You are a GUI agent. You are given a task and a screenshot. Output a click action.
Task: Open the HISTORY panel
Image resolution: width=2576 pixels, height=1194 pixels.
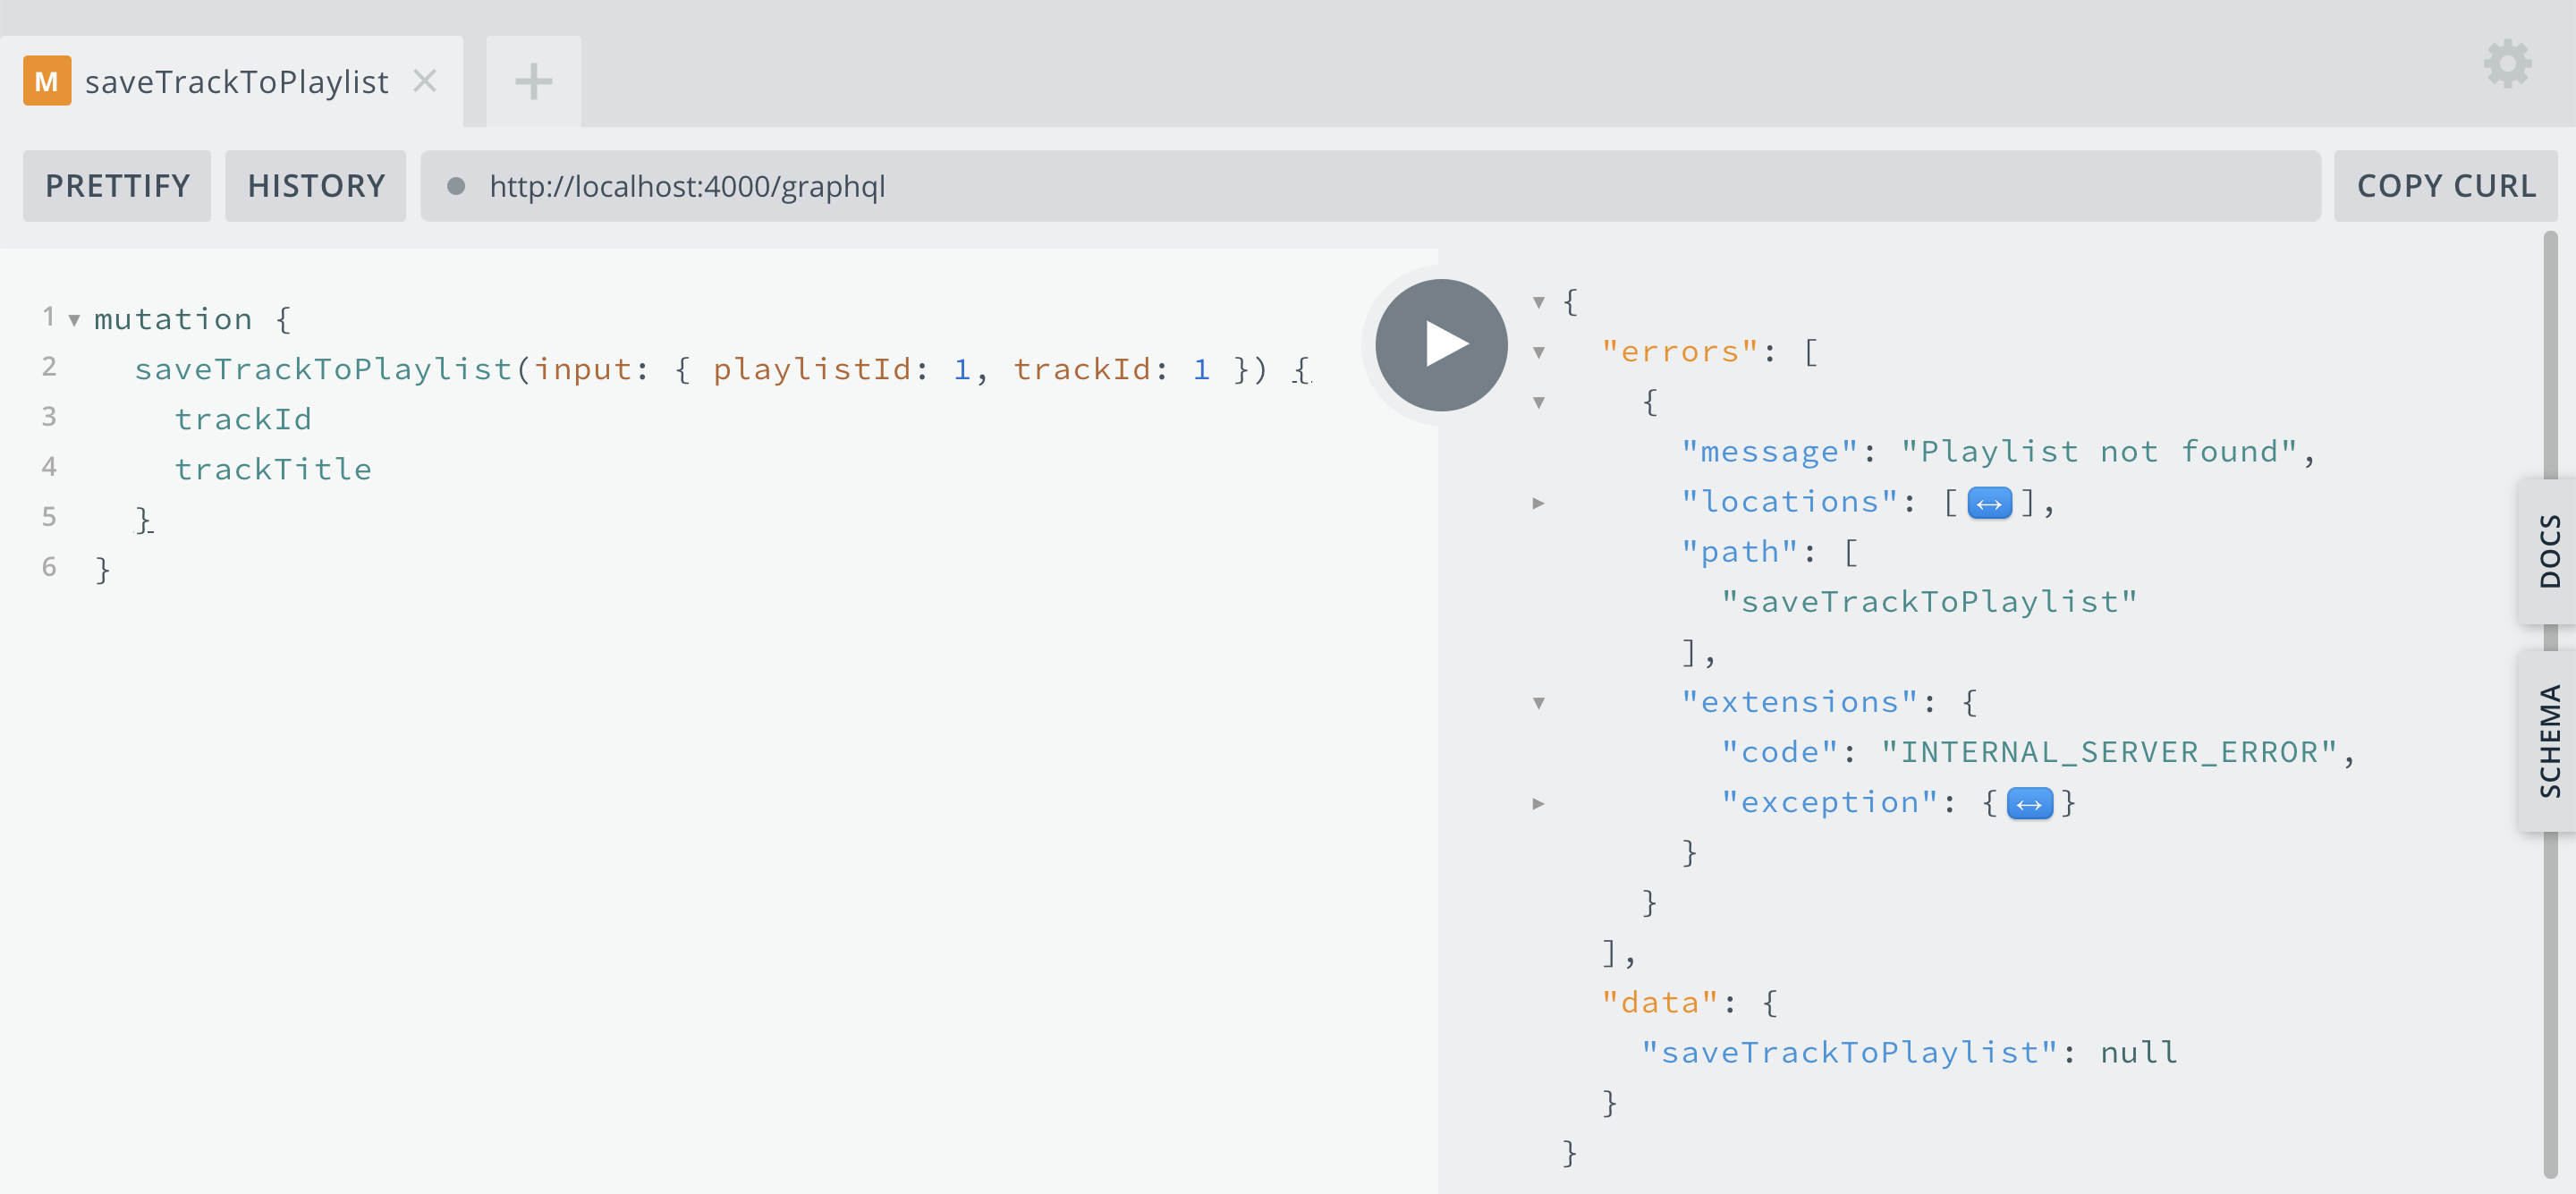(x=315, y=185)
